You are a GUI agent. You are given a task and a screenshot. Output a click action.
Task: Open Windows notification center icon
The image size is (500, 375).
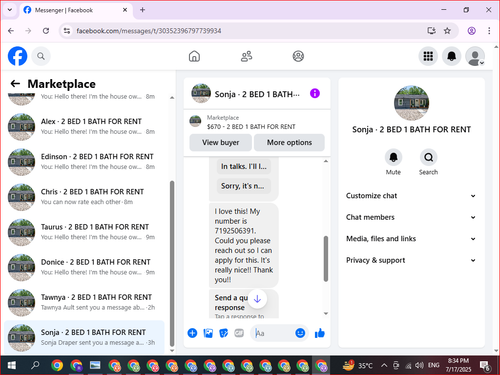point(485,366)
